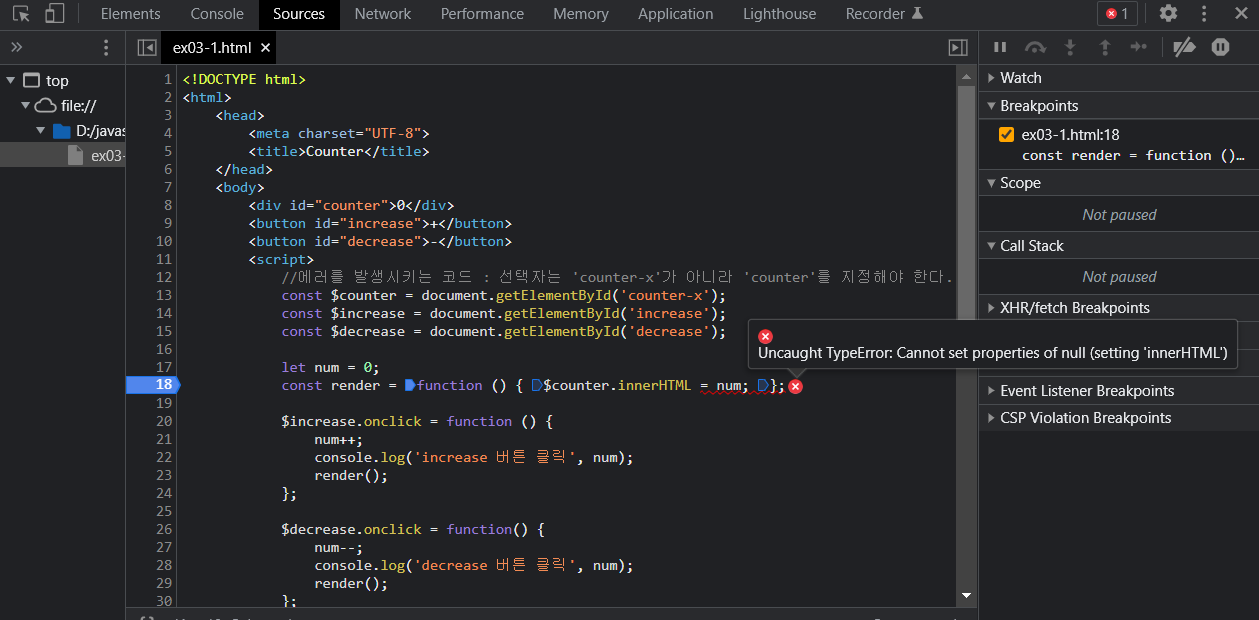
Task: Hide the debugger sidebar toggle icon
Action: click(957, 47)
